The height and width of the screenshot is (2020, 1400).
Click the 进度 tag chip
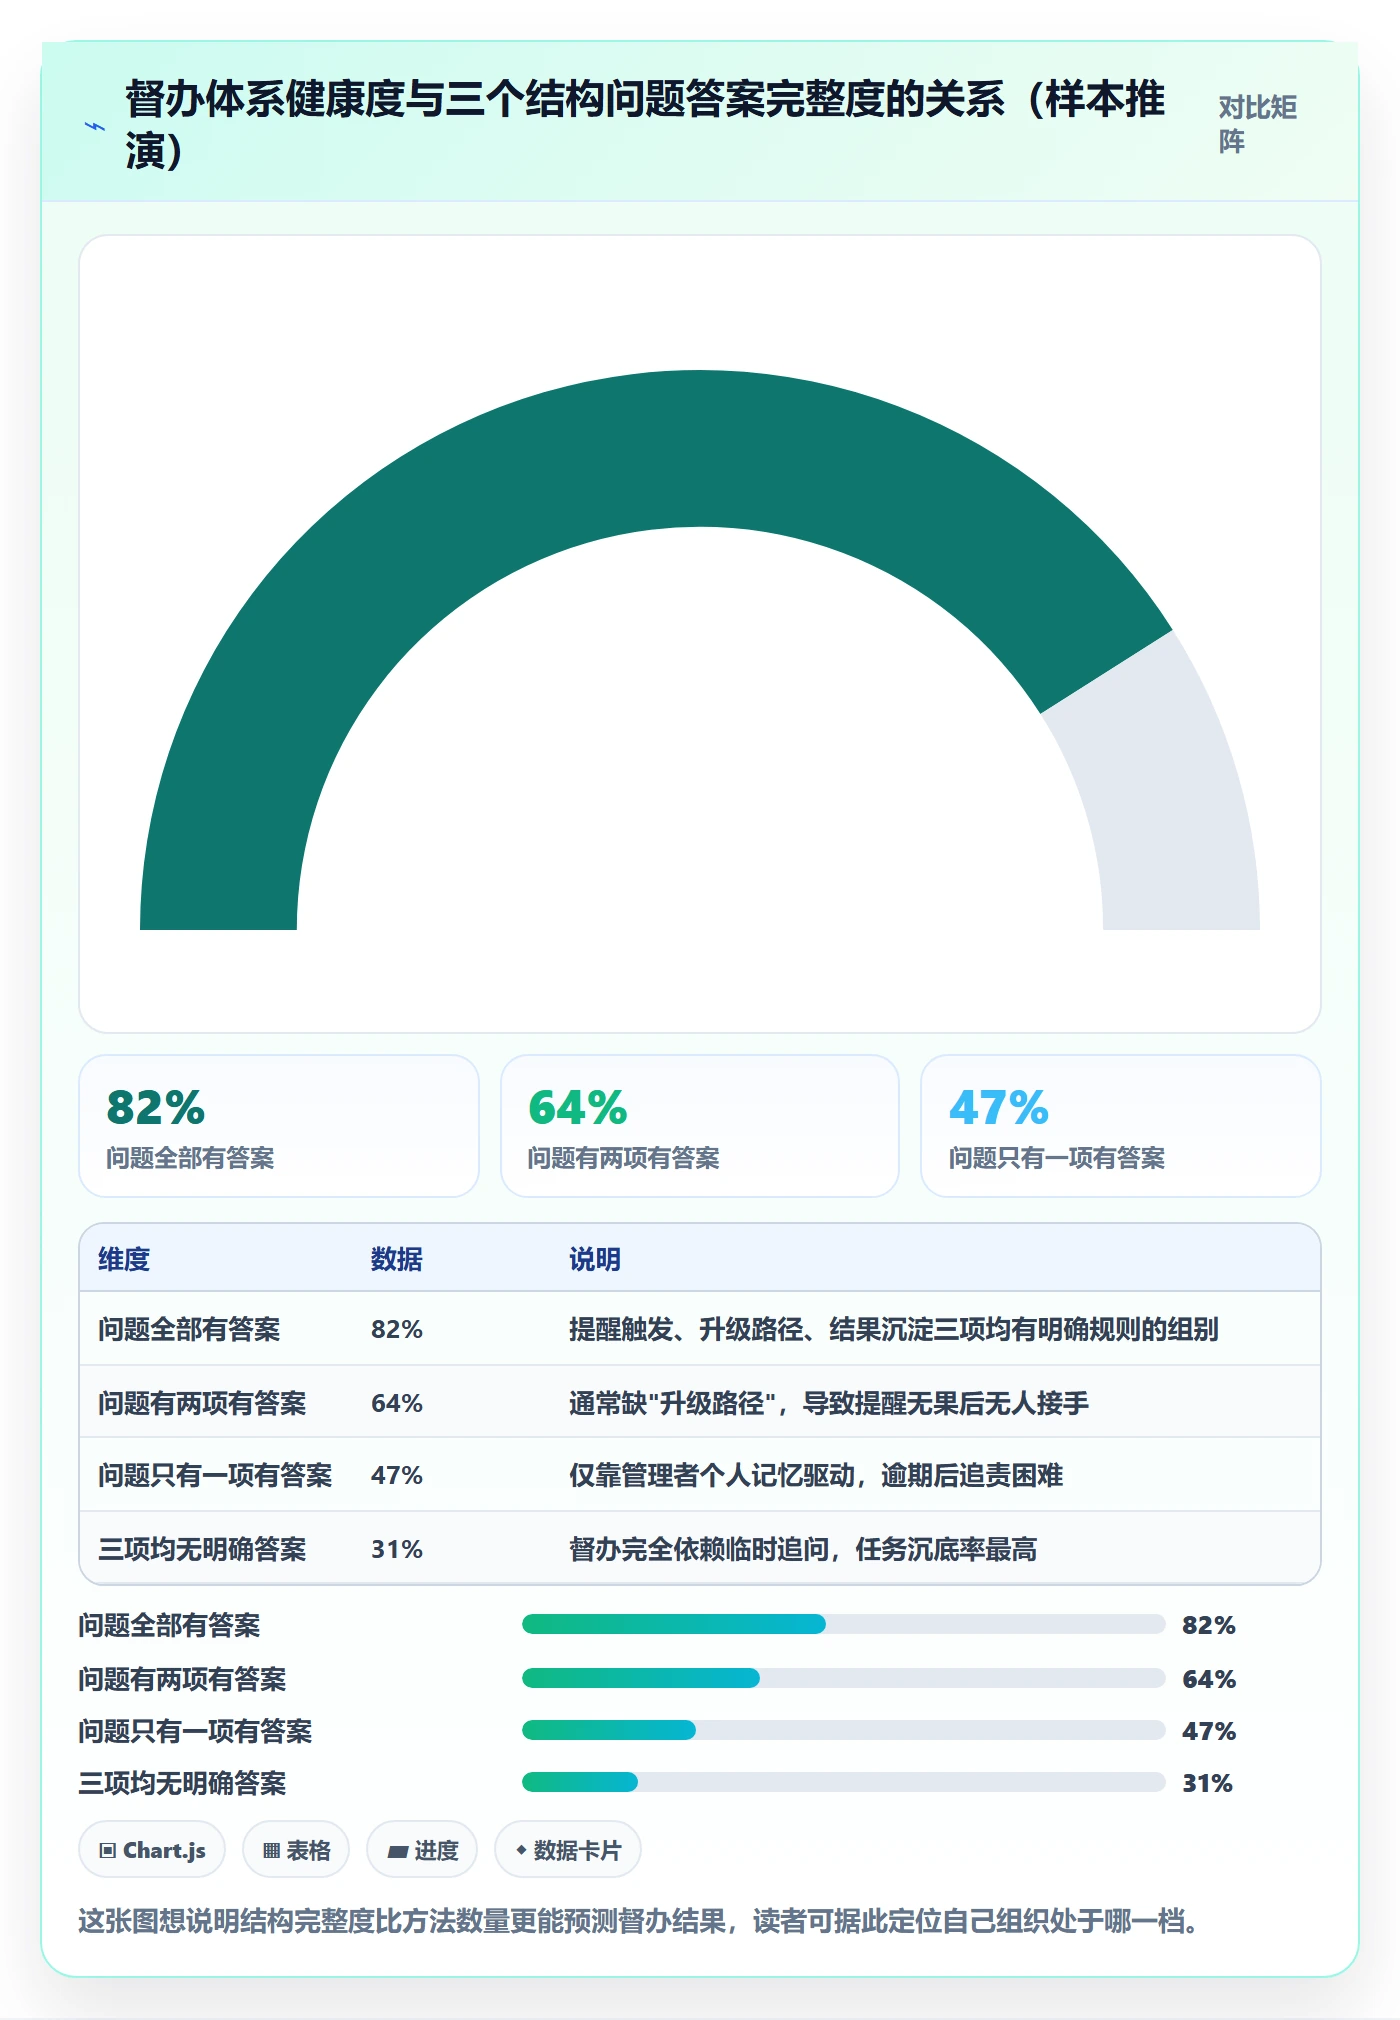point(422,1850)
